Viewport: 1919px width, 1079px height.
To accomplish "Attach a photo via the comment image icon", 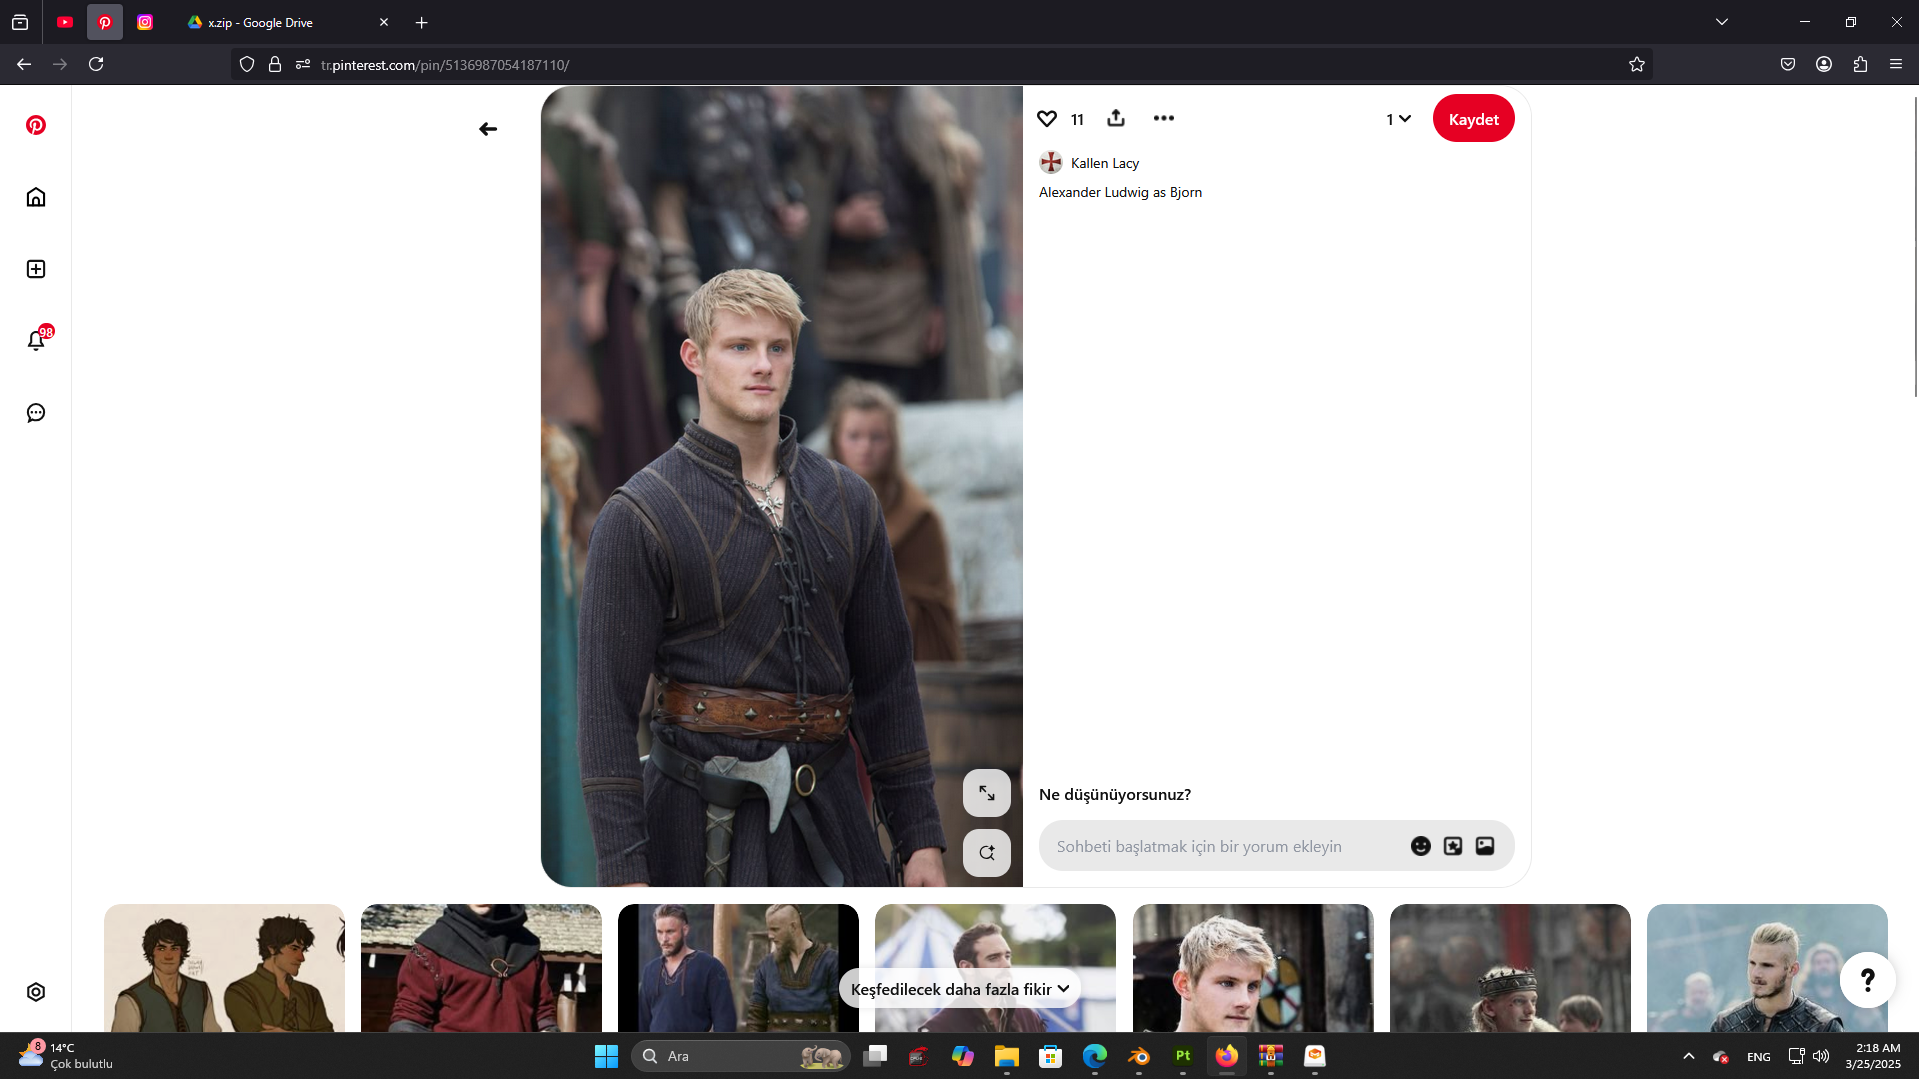I will (x=1485, y=846).
